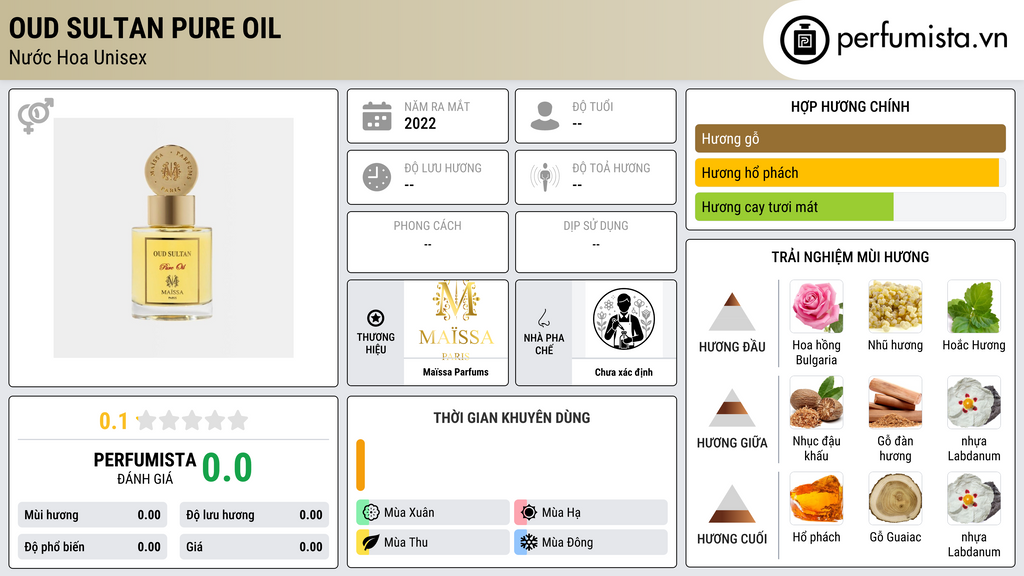Screen dimensions: 1024x576
Task: Click the 2022 launch year value
Action: tap(420, 123)
